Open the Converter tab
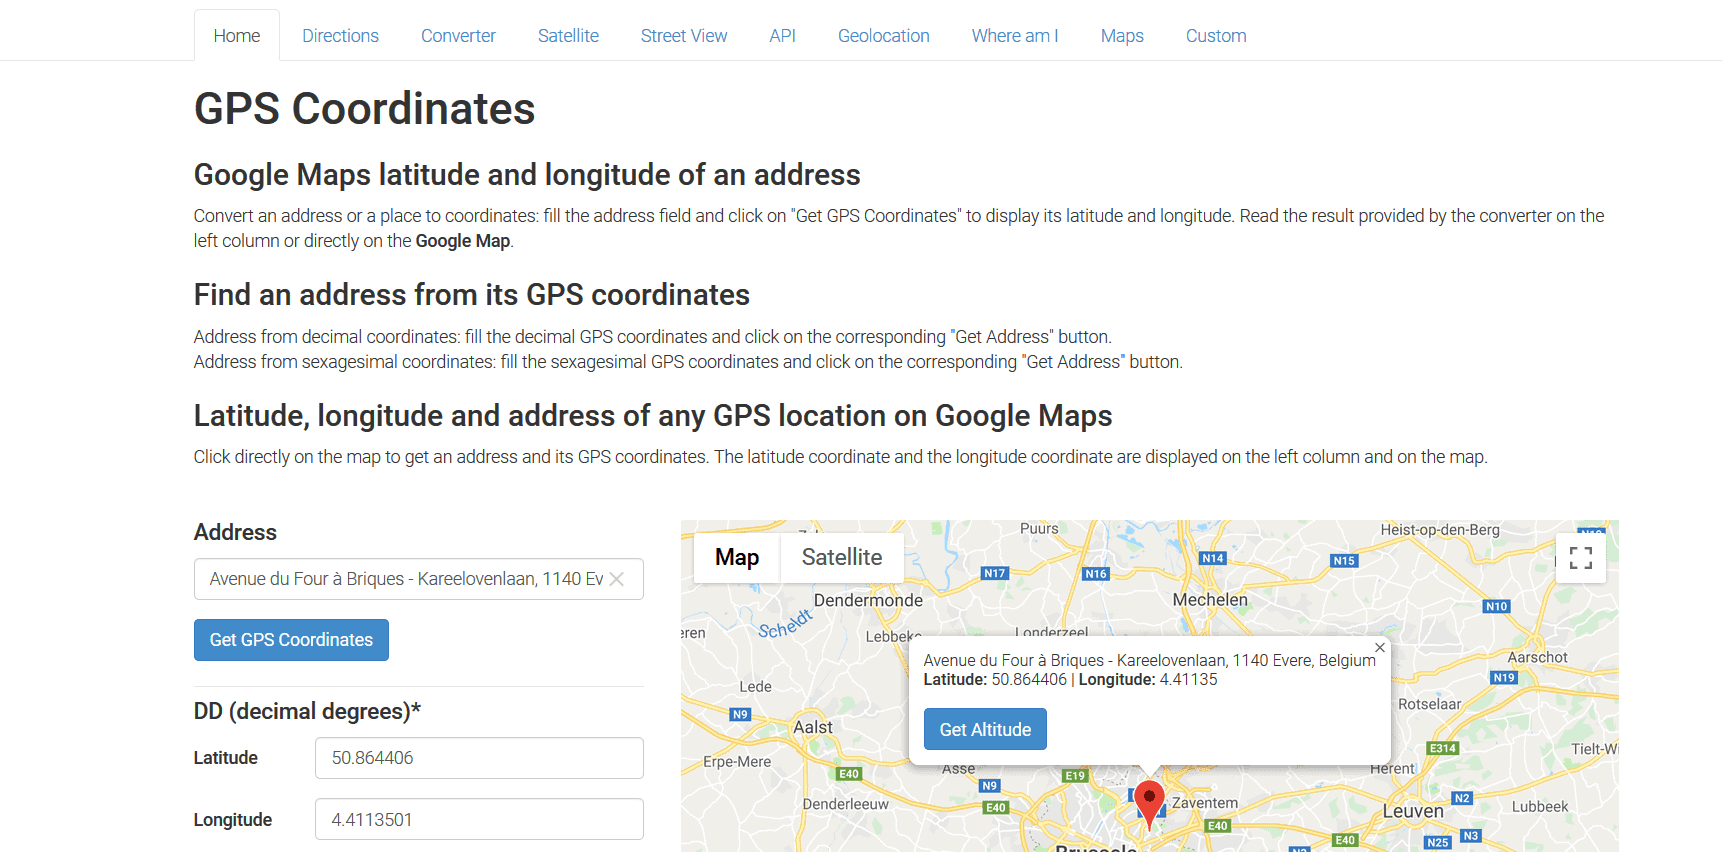The height and width of the screenshot is (852, 1722). (x=458, y=36)
